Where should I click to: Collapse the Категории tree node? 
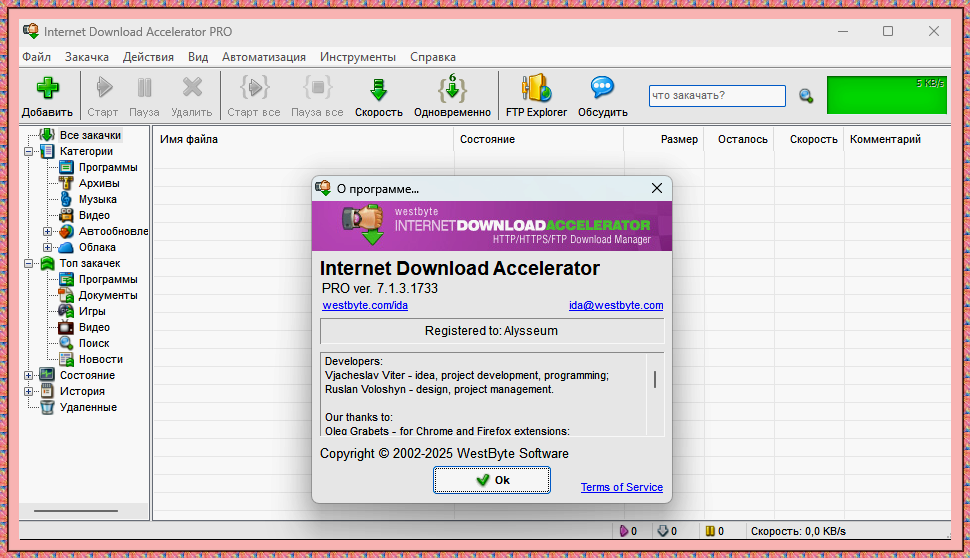(x=28, y=152)
